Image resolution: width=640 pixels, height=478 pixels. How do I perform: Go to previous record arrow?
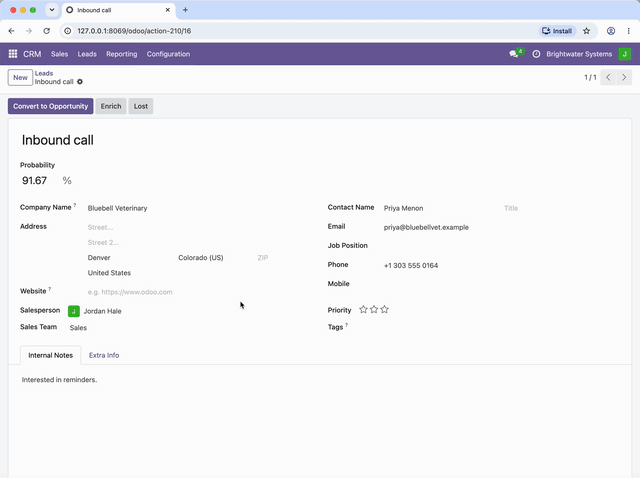pos(608,77)
